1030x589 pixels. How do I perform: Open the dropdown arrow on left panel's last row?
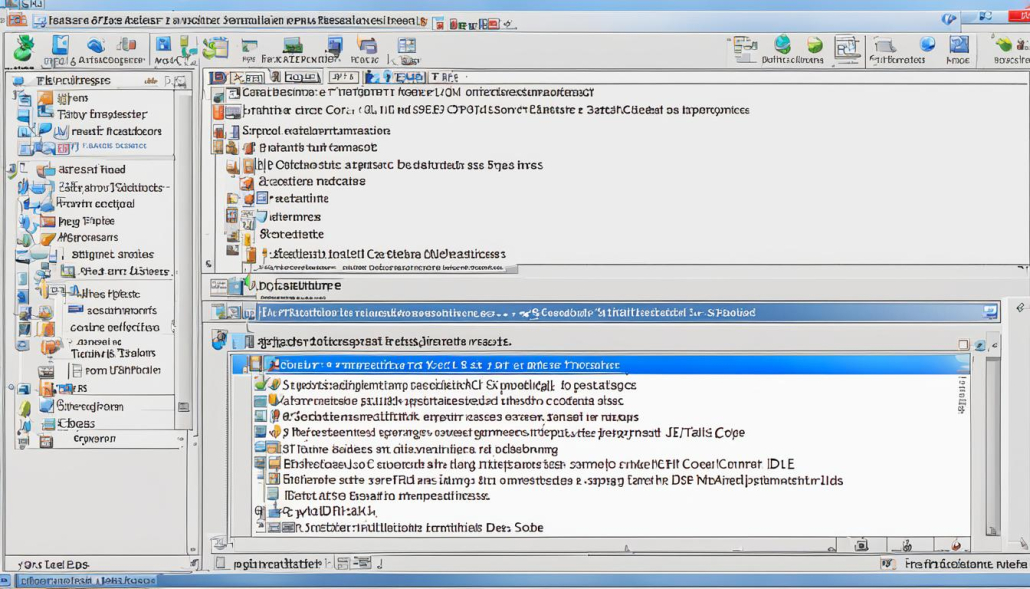[180, 439]
